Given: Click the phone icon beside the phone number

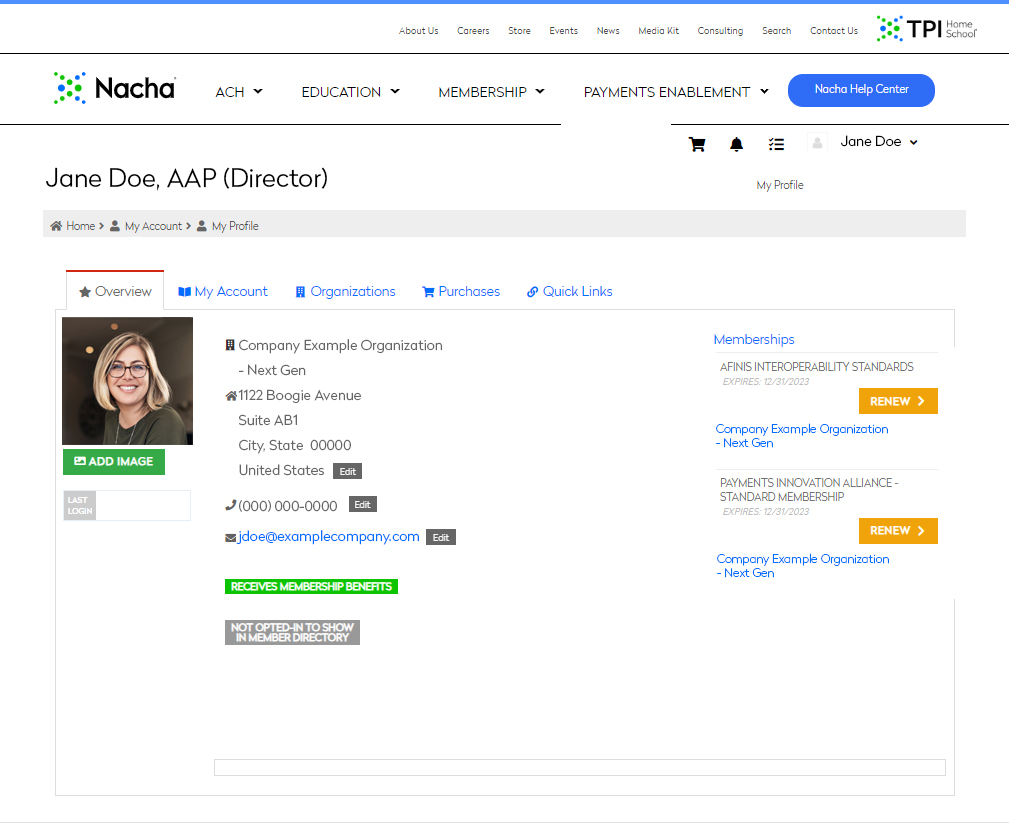Looking at the screenshot, I should click(x=230, y=506).
